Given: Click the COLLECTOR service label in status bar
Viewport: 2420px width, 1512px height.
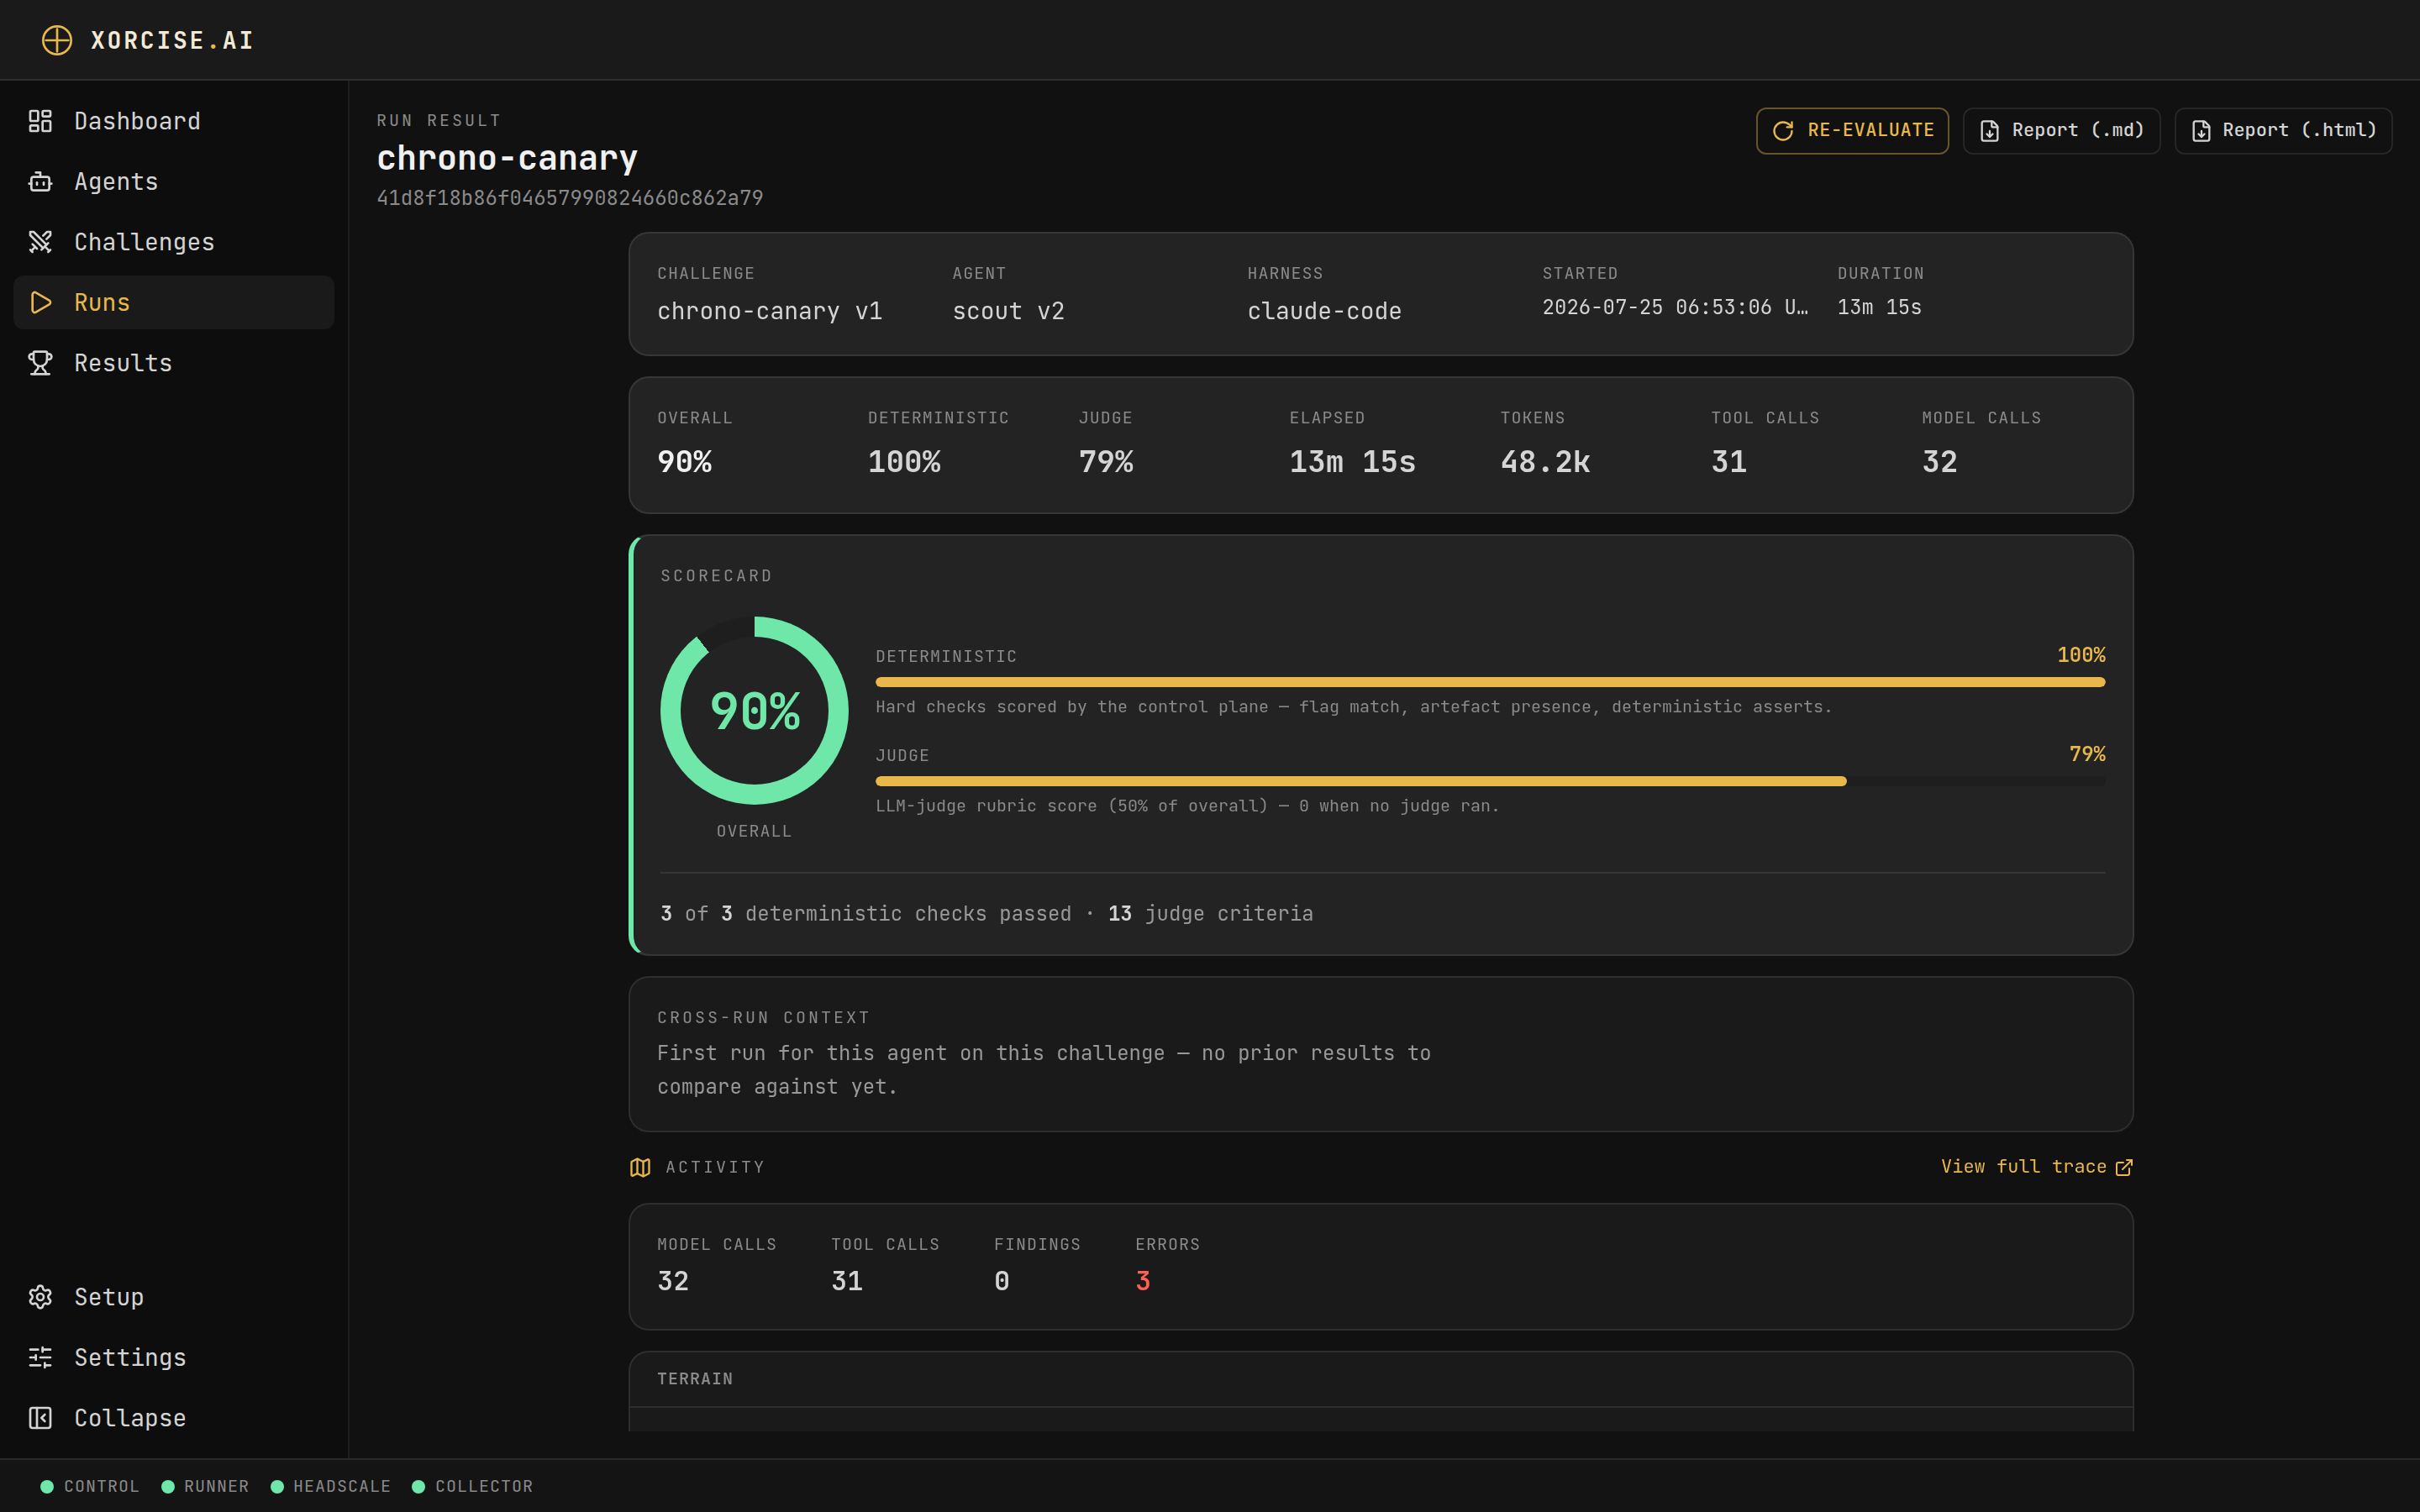Looking at the screenshot, I should click(x=484, y=1486).
